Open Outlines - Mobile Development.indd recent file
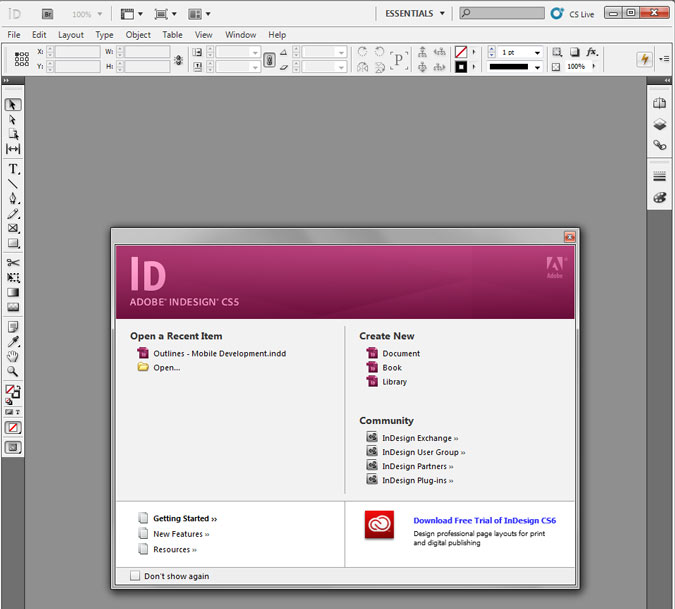Image resolution: width=675 pixels, height=609 pixels. point(219,353)
